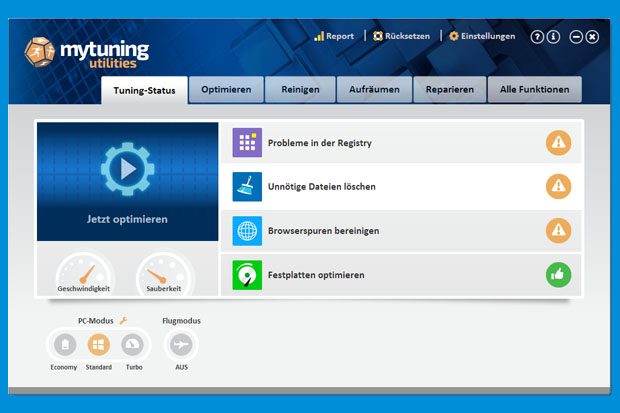Start the Jetzt optimieren play gear
Image resolution: width=620 pixels, height=413 pixels.
pos(127,169)
